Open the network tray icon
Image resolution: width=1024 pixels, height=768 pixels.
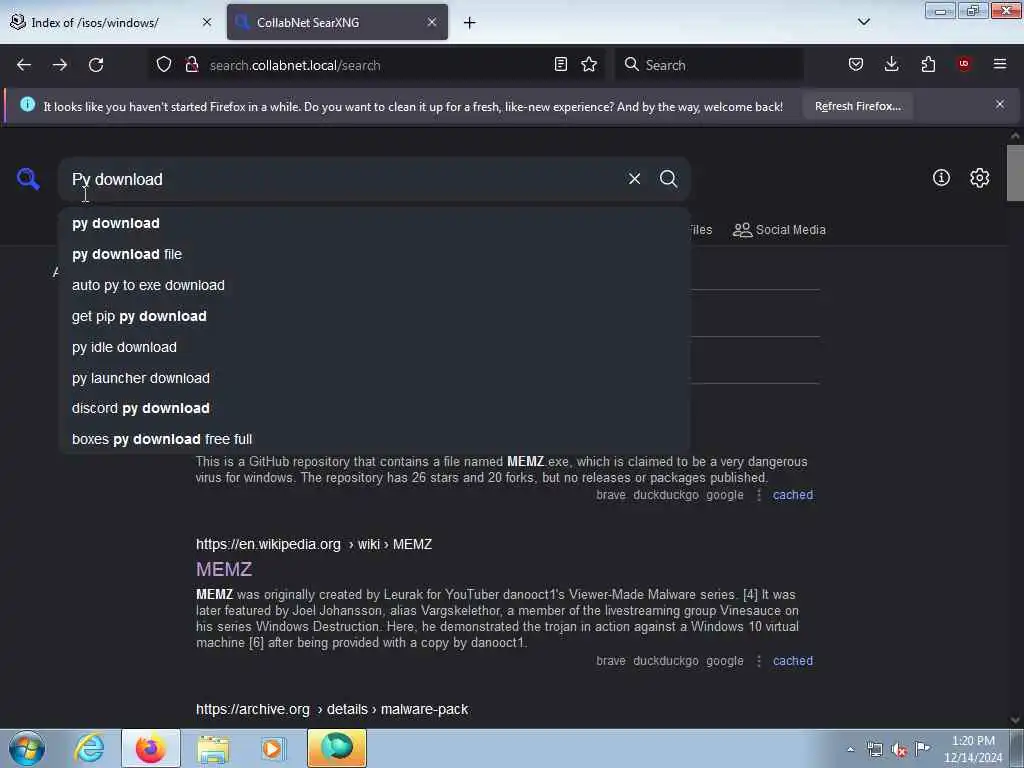coord(874,750)
